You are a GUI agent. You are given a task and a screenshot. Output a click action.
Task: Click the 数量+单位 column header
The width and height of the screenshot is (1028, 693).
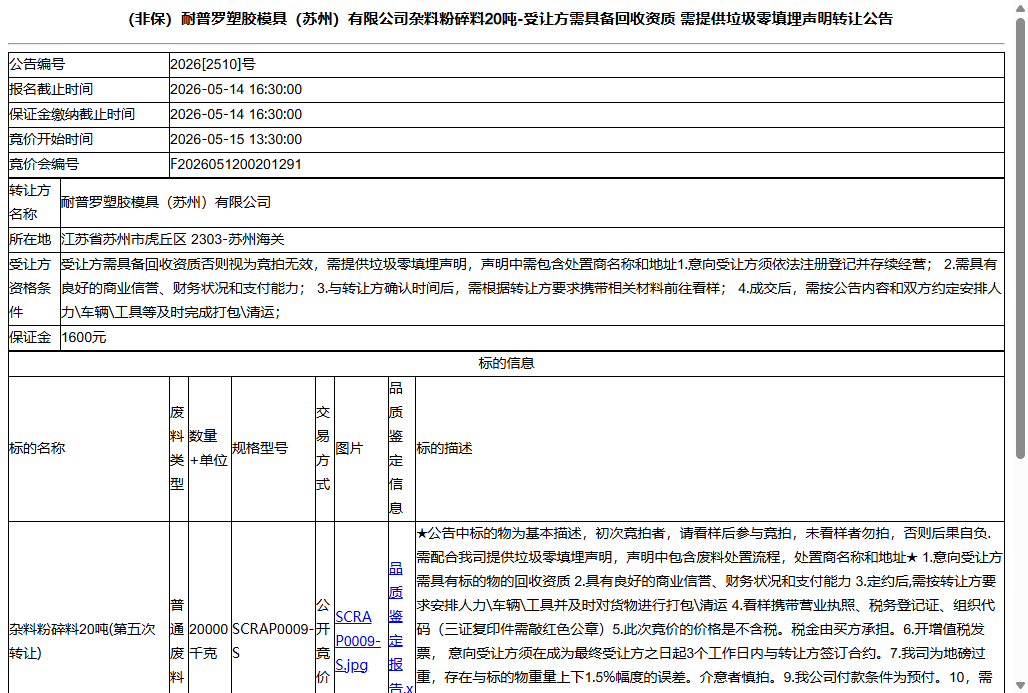click(209, 448)
